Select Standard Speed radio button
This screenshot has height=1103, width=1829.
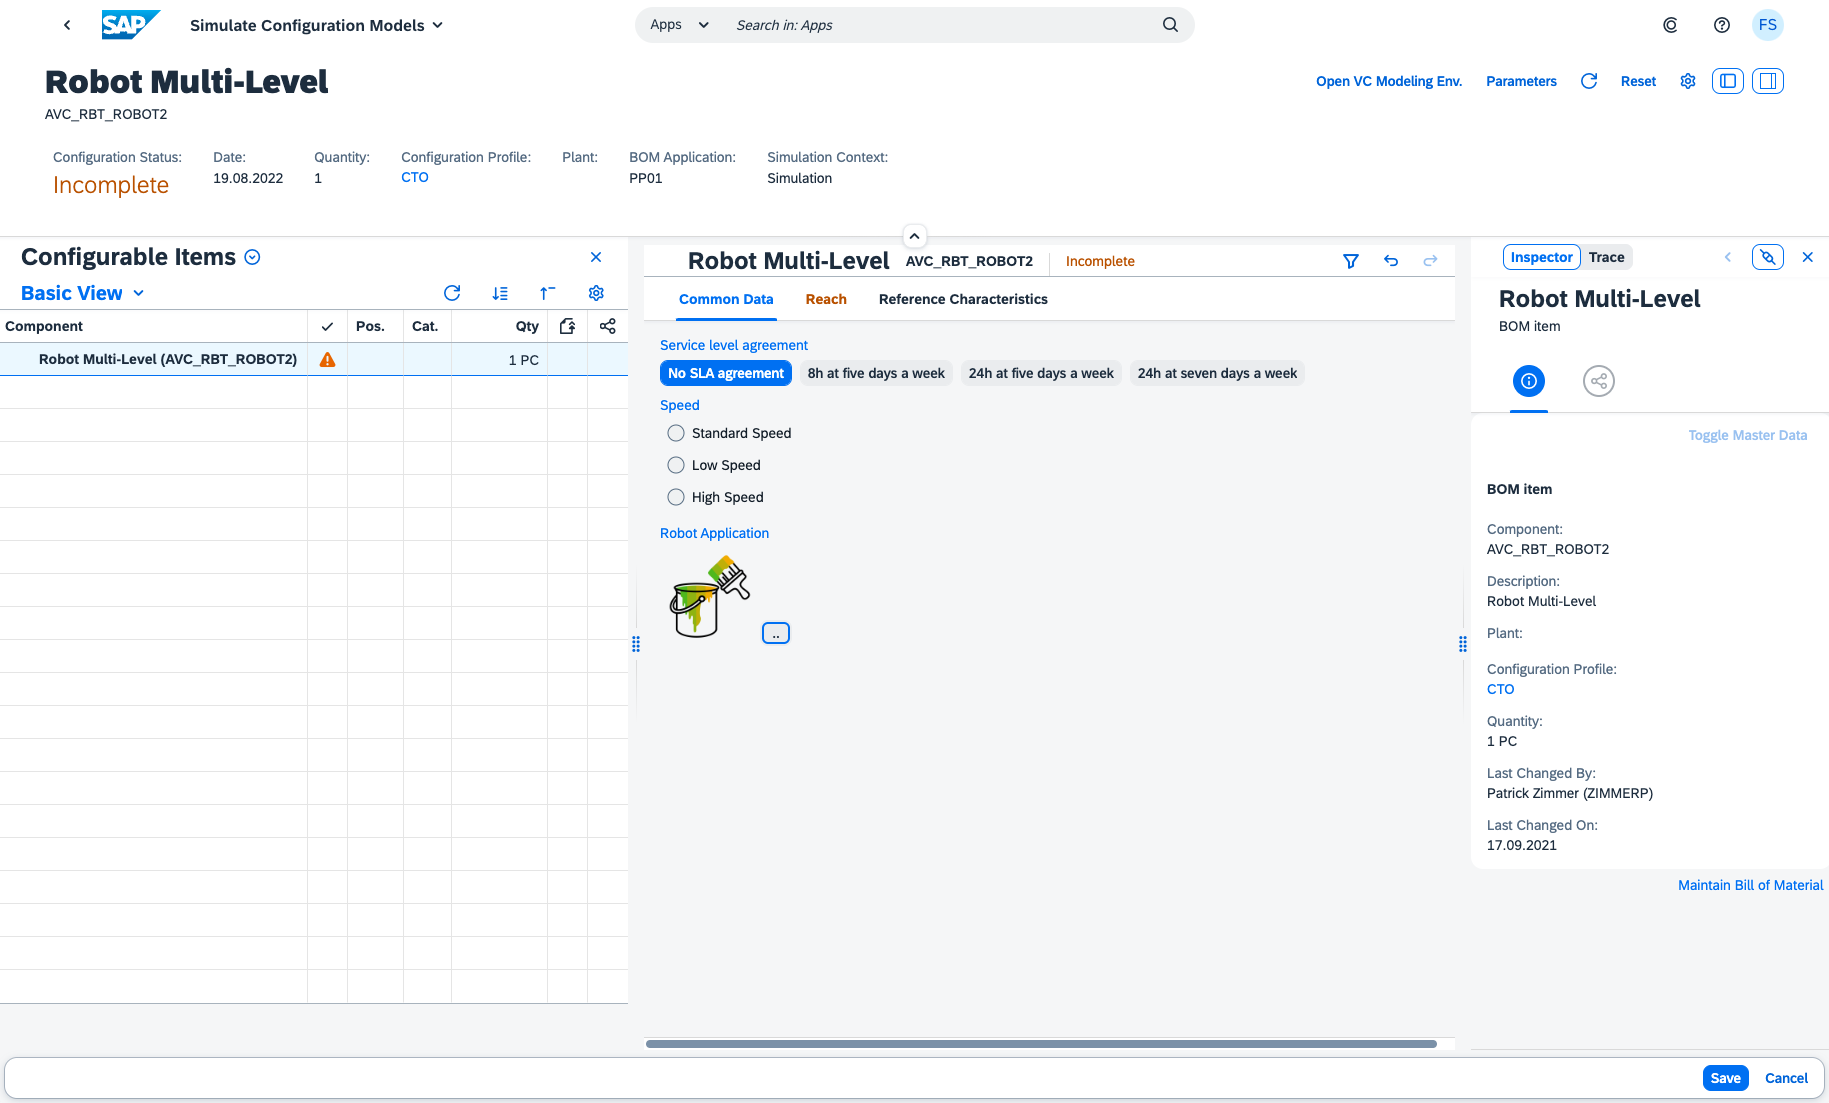click(676, 433)
